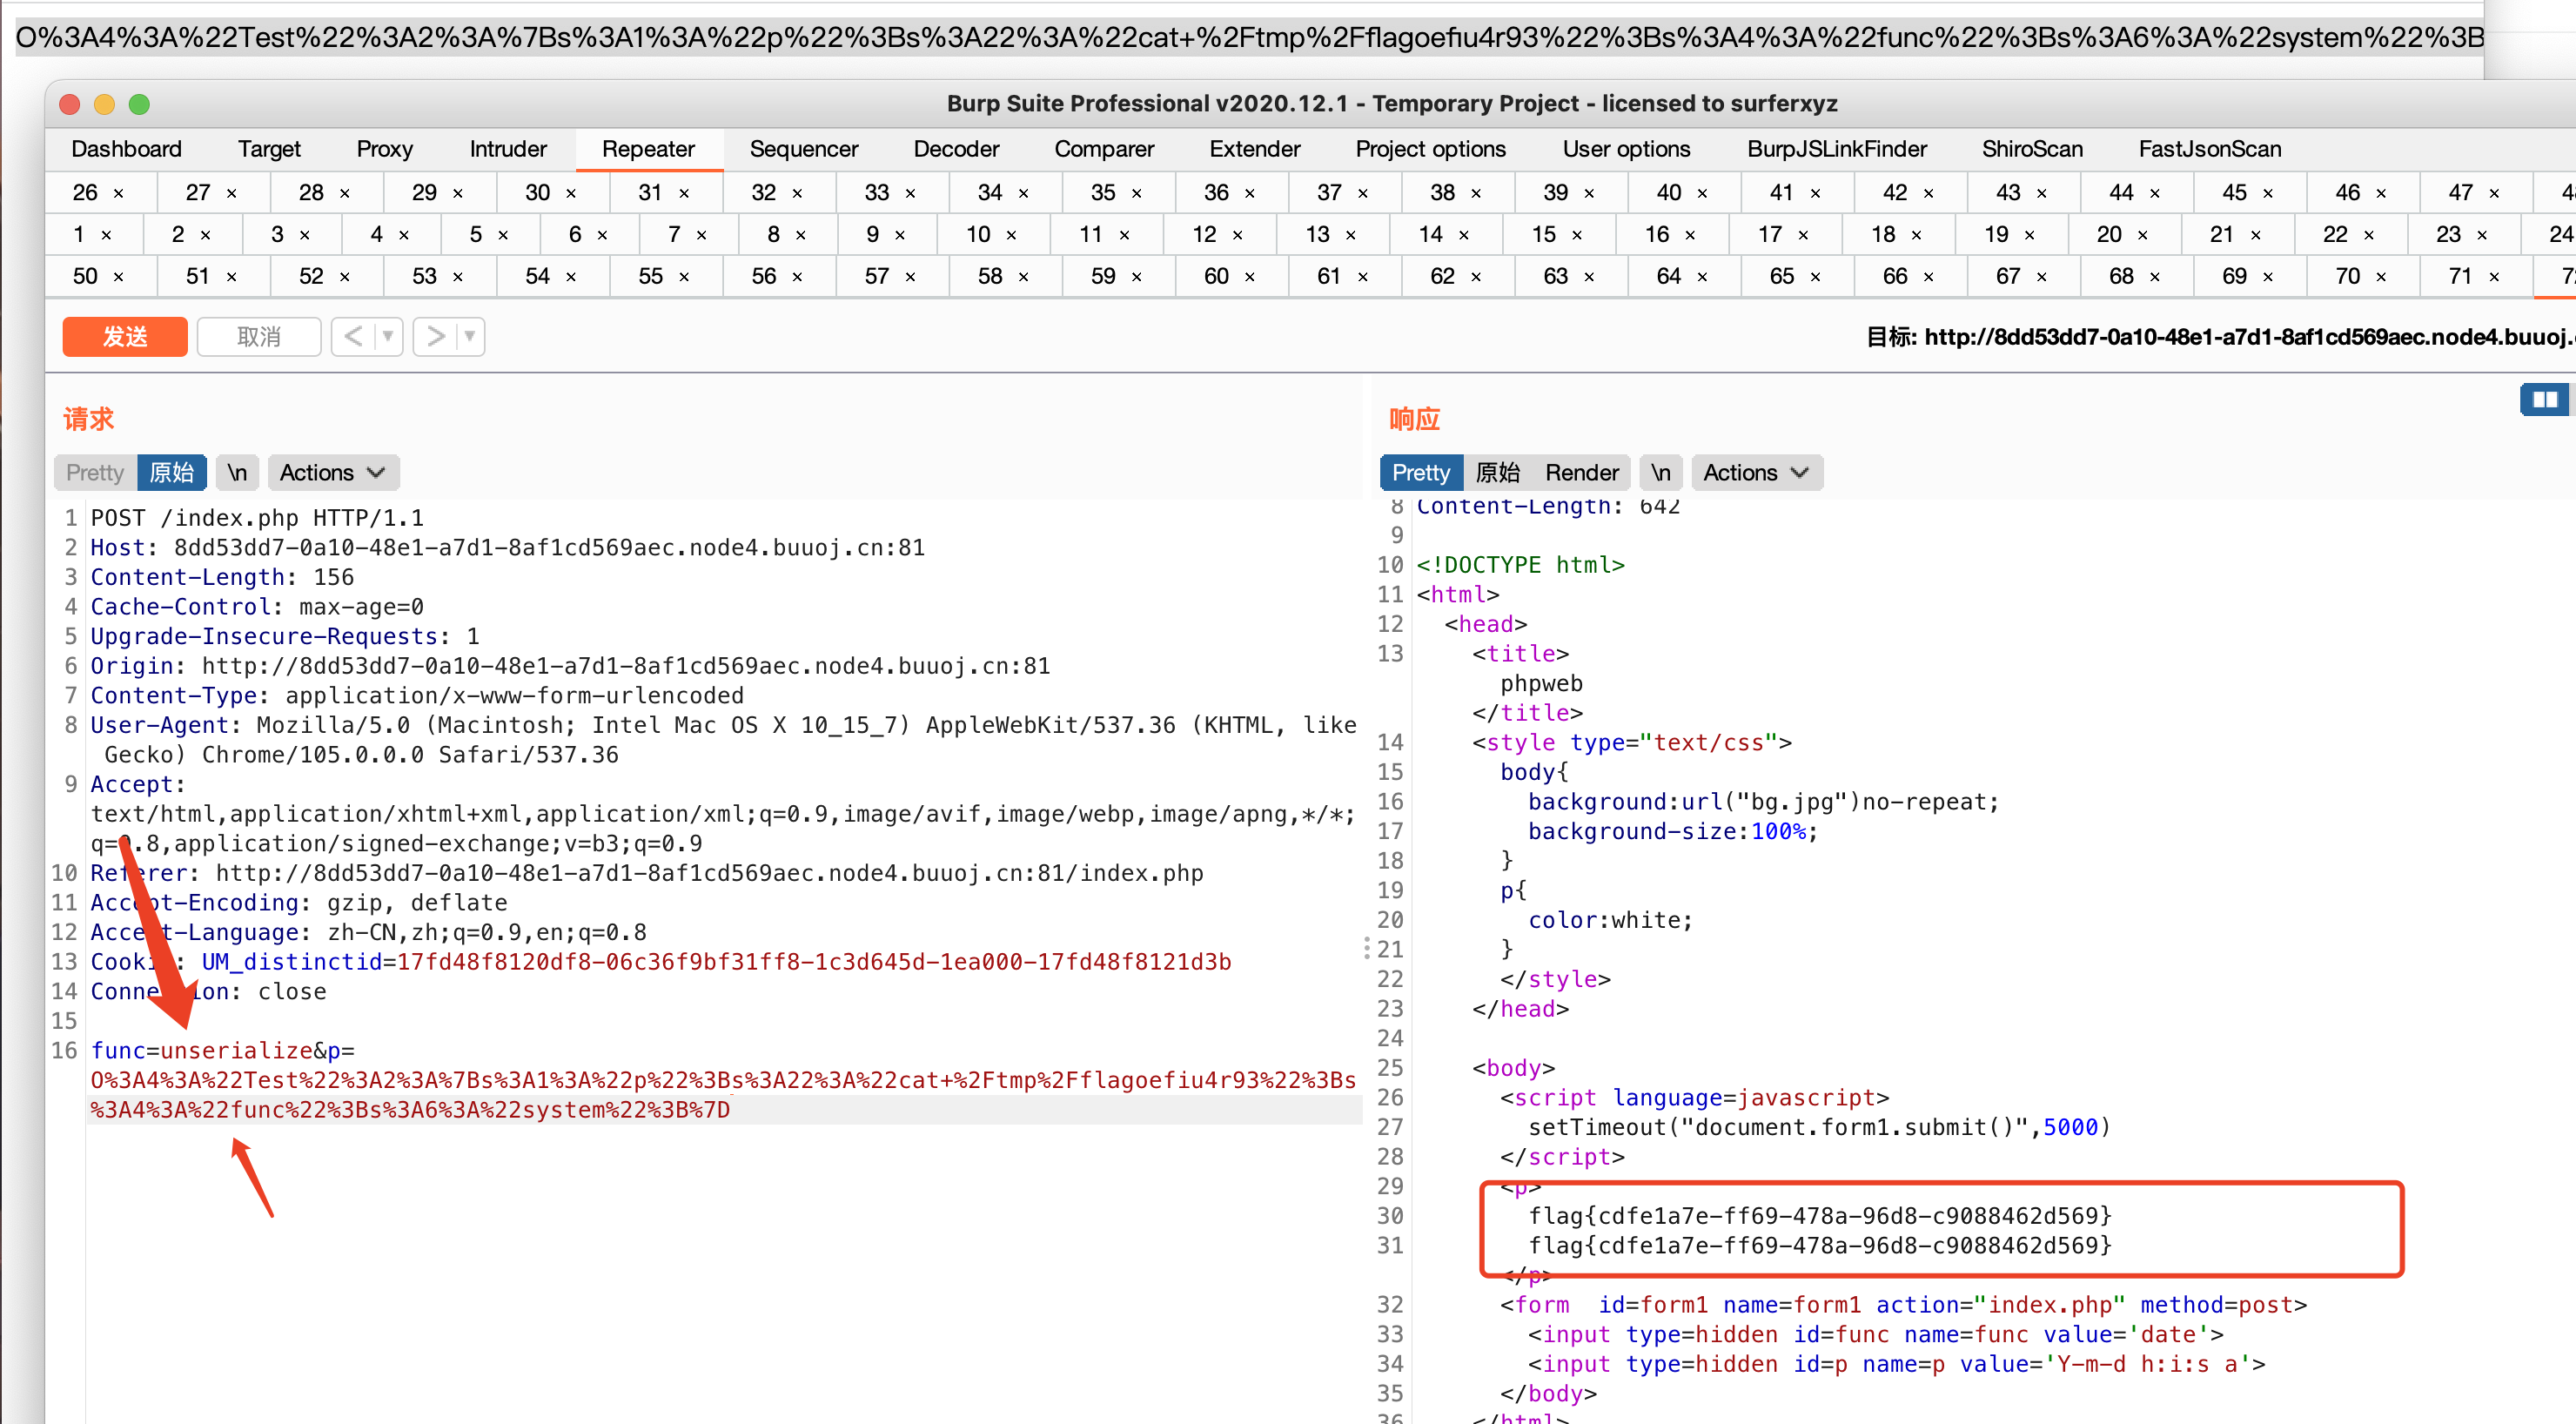Click the green window zoom button

pos(139,104)
